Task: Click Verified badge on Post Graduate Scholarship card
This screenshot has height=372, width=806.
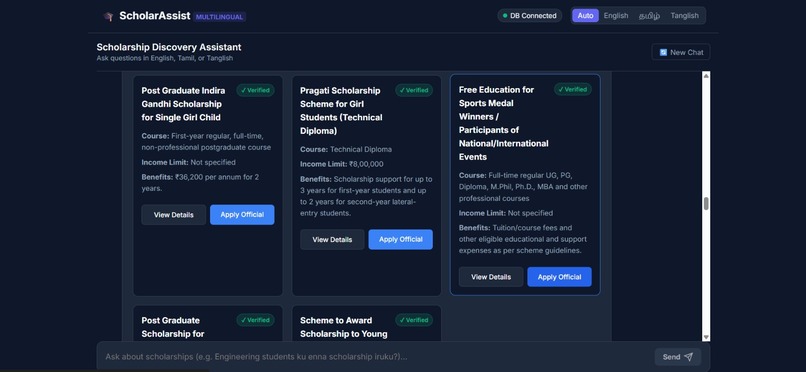Action: click(255, 320)
